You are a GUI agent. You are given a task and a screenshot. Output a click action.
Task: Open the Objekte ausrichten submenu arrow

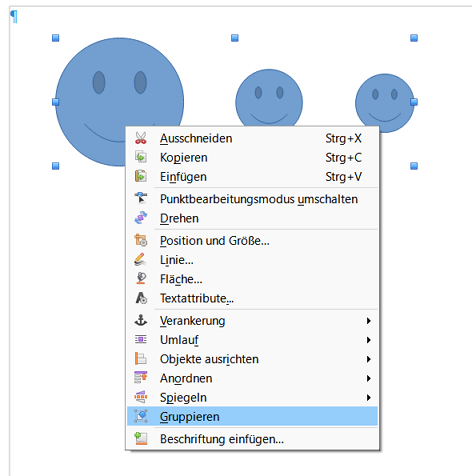coord(368,359)
